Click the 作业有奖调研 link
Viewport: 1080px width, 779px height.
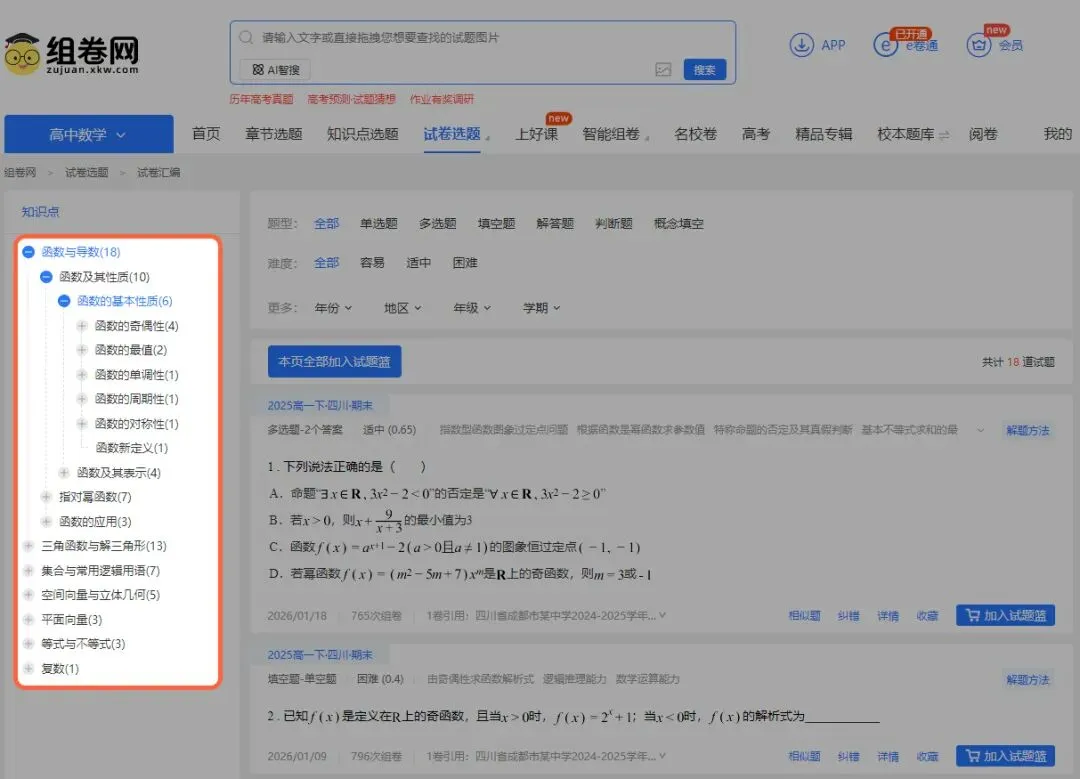point(442,99)
